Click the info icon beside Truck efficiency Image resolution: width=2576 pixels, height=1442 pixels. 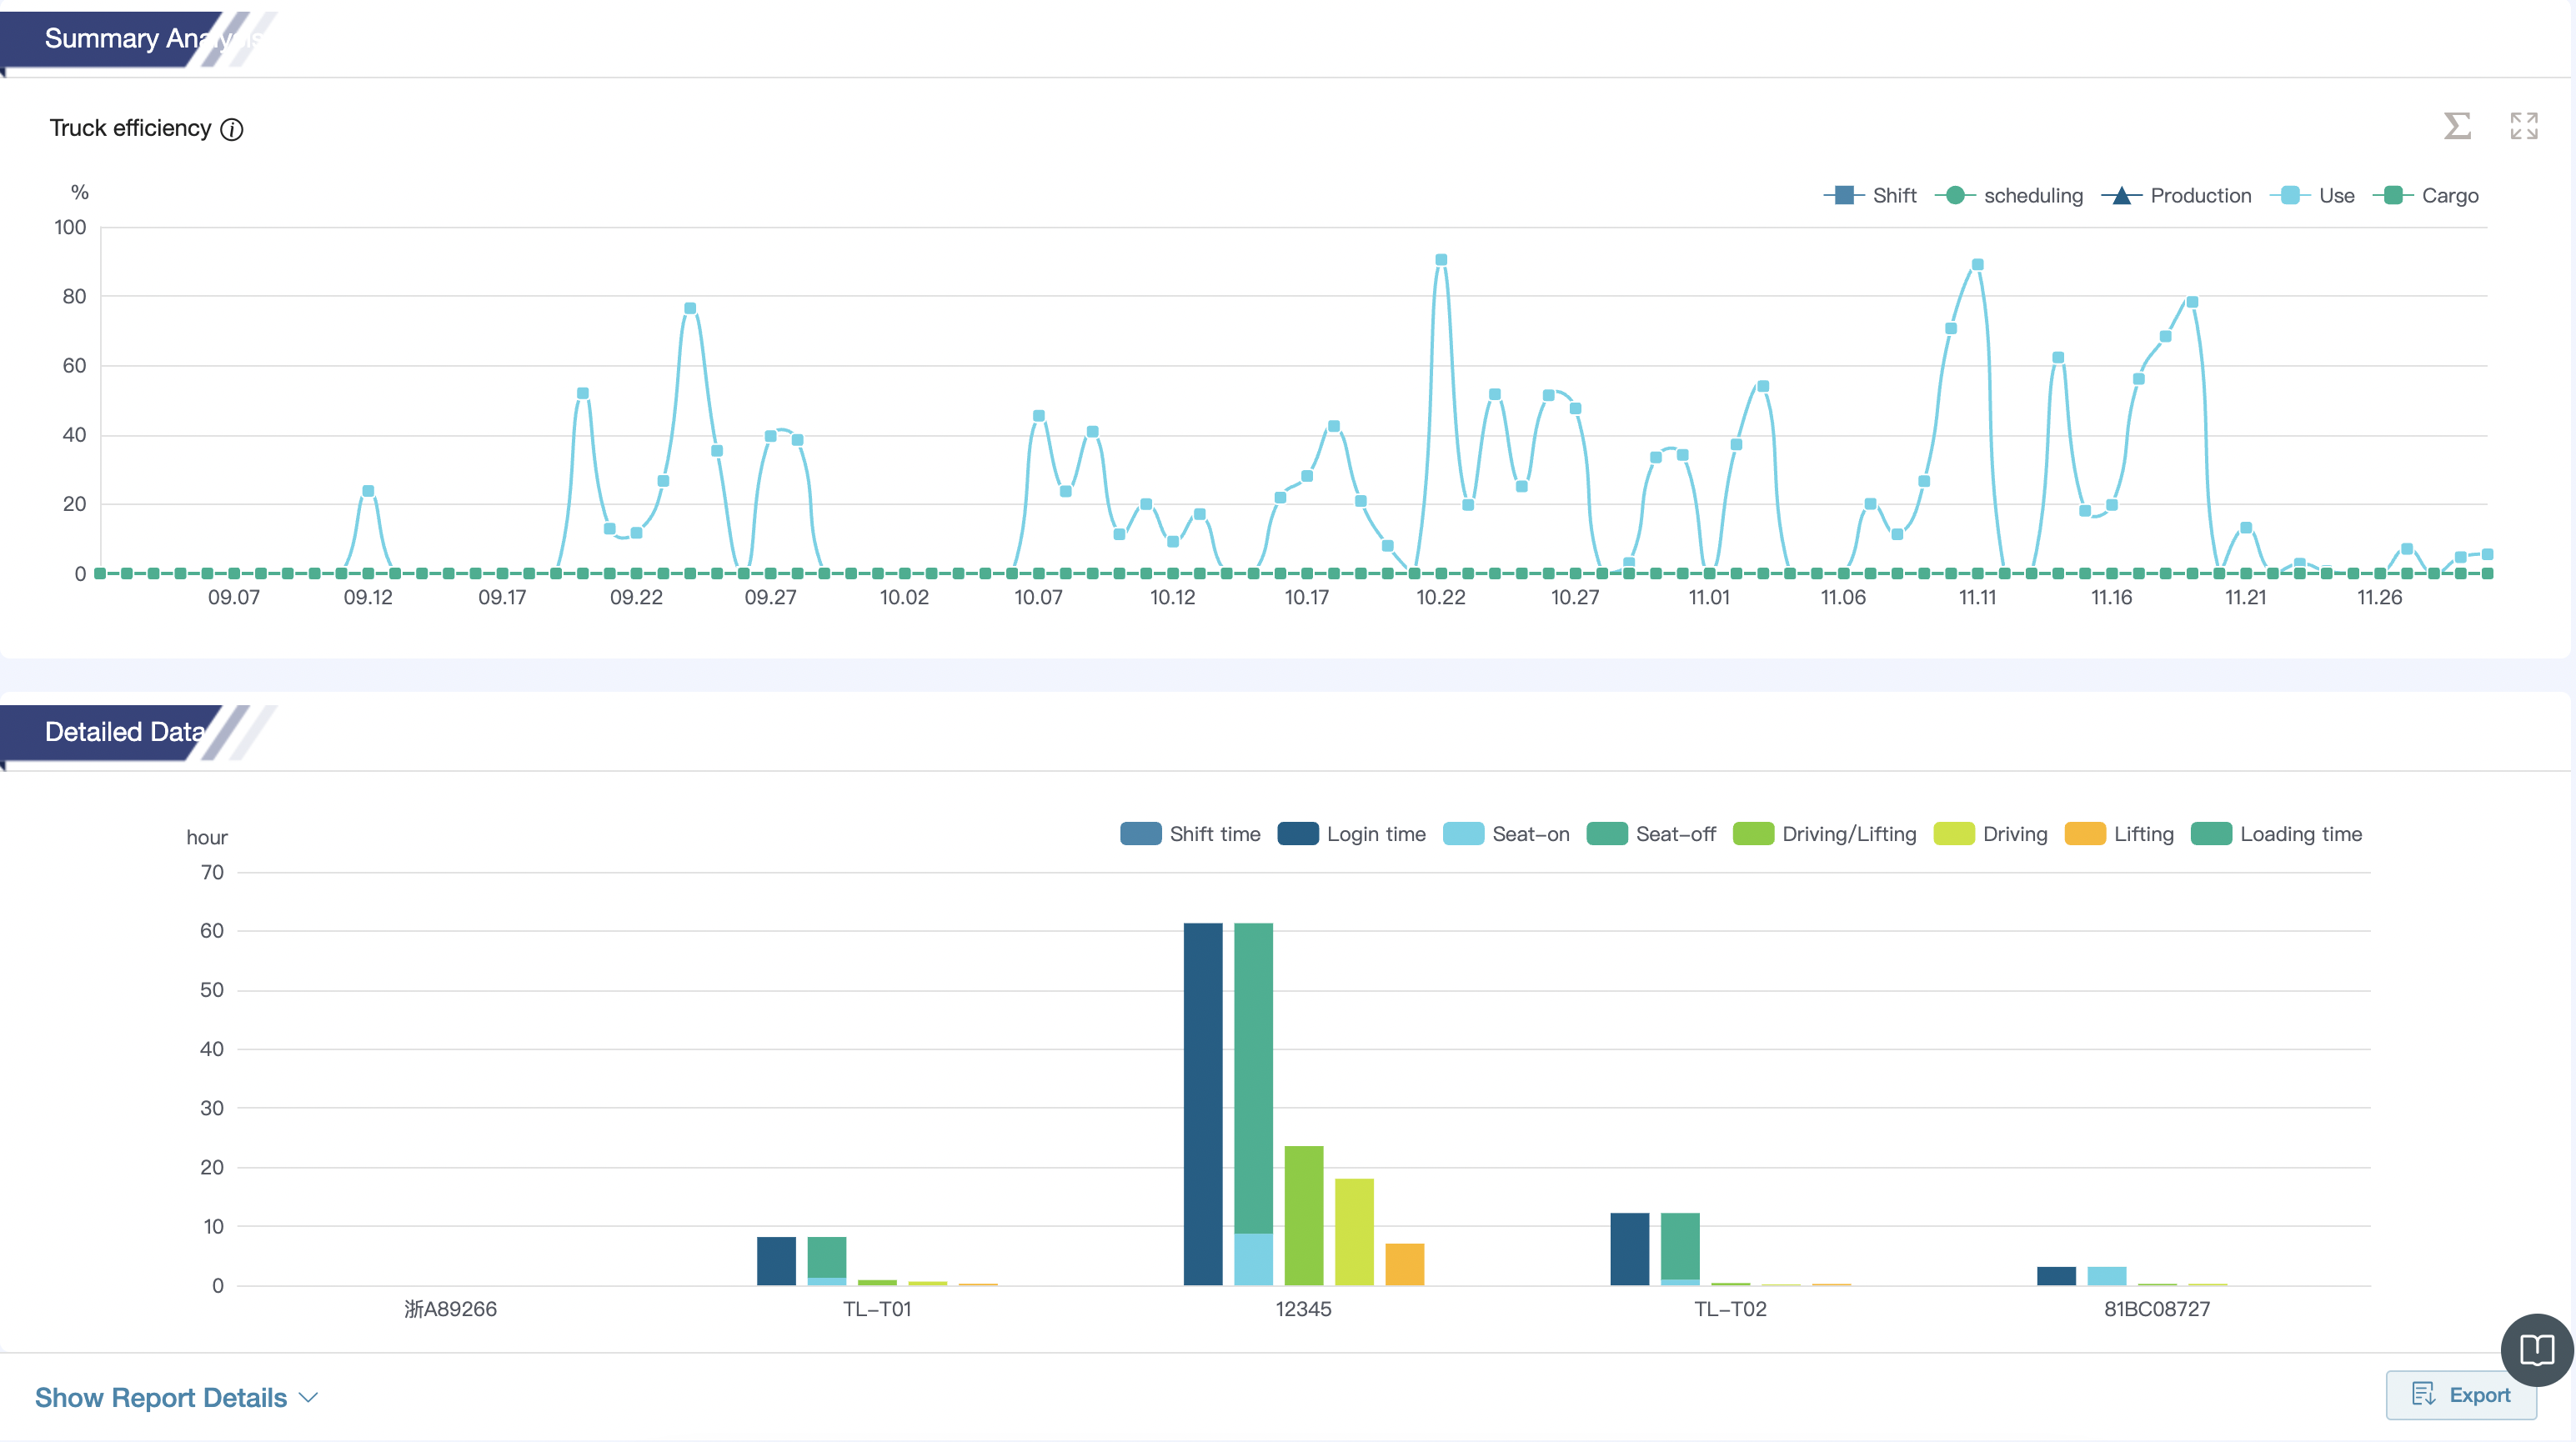pos(231,130)
